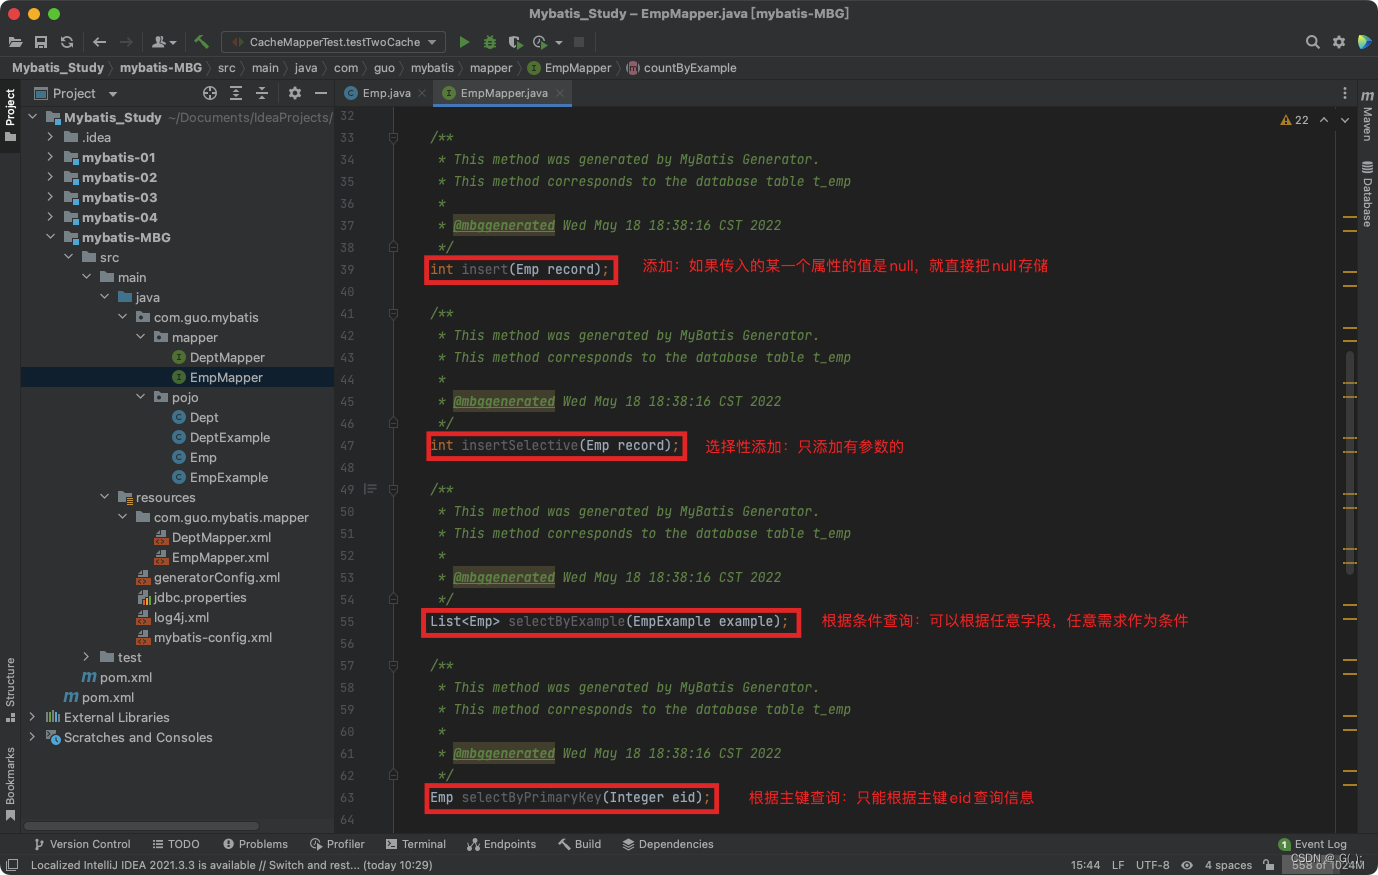
Task: Open the Profiler tab
Action: coord(337,844)
